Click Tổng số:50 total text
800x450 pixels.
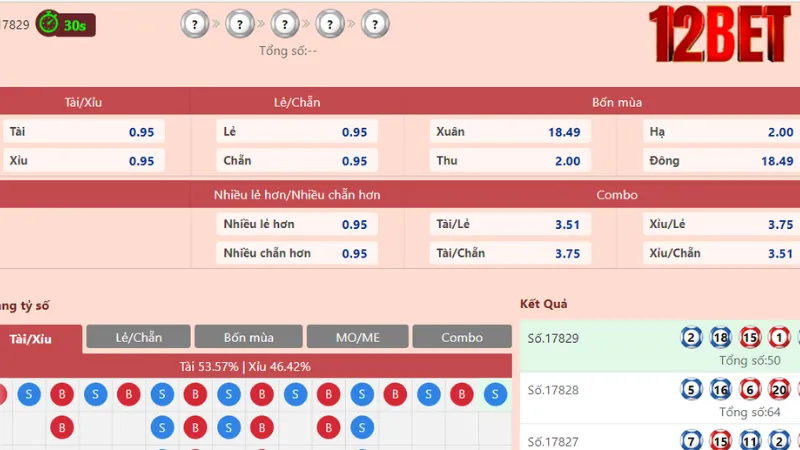pyautogui.click(x=749, y=360)
